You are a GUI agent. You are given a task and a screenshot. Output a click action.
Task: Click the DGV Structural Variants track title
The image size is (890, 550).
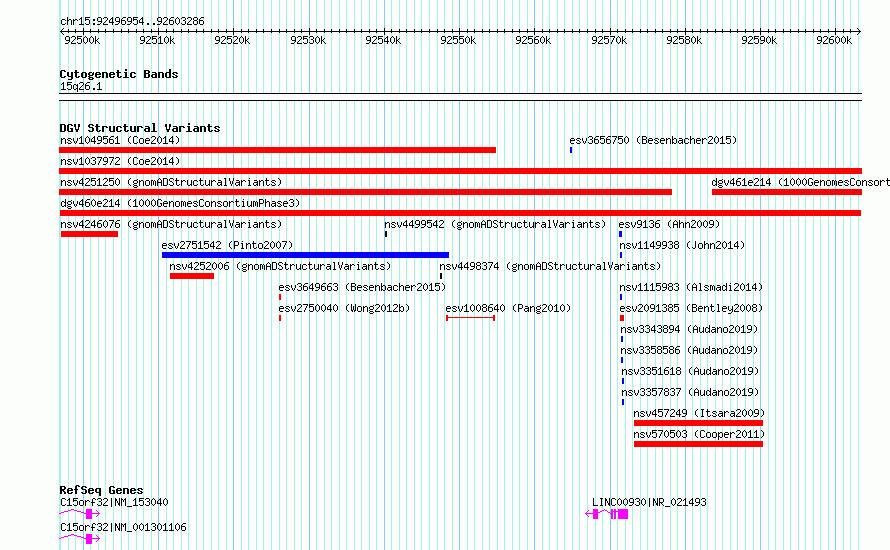(x=140, y=128)
